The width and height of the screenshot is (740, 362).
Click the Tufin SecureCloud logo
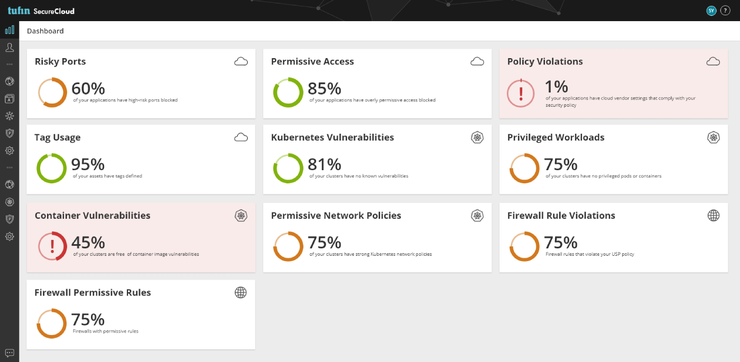41,10
